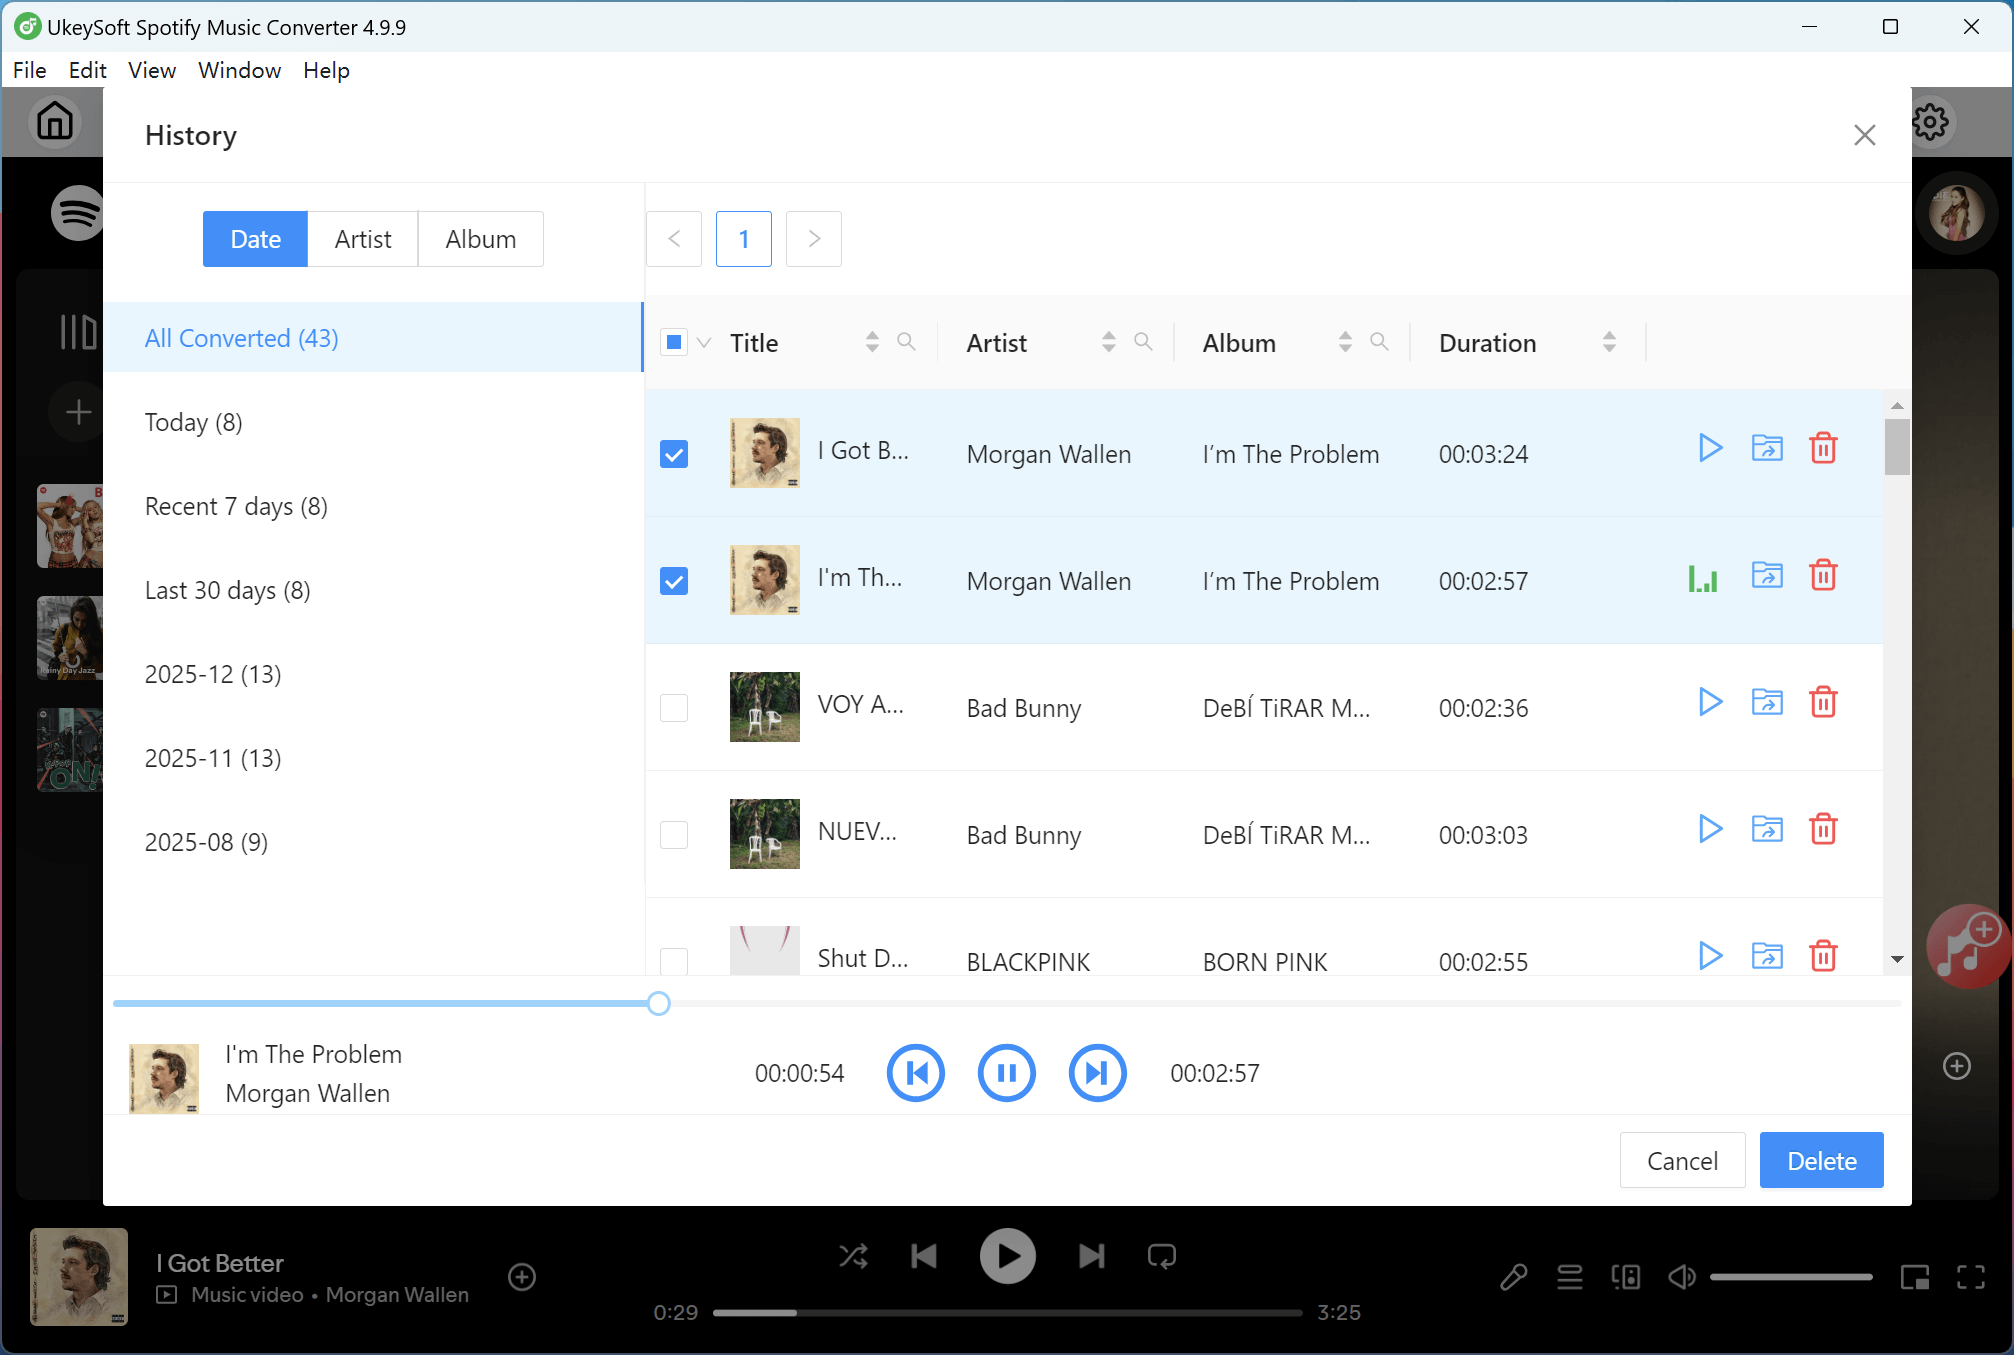Open the Edit menu
The image size is (2014, 1355).
[x=88, y=70]
